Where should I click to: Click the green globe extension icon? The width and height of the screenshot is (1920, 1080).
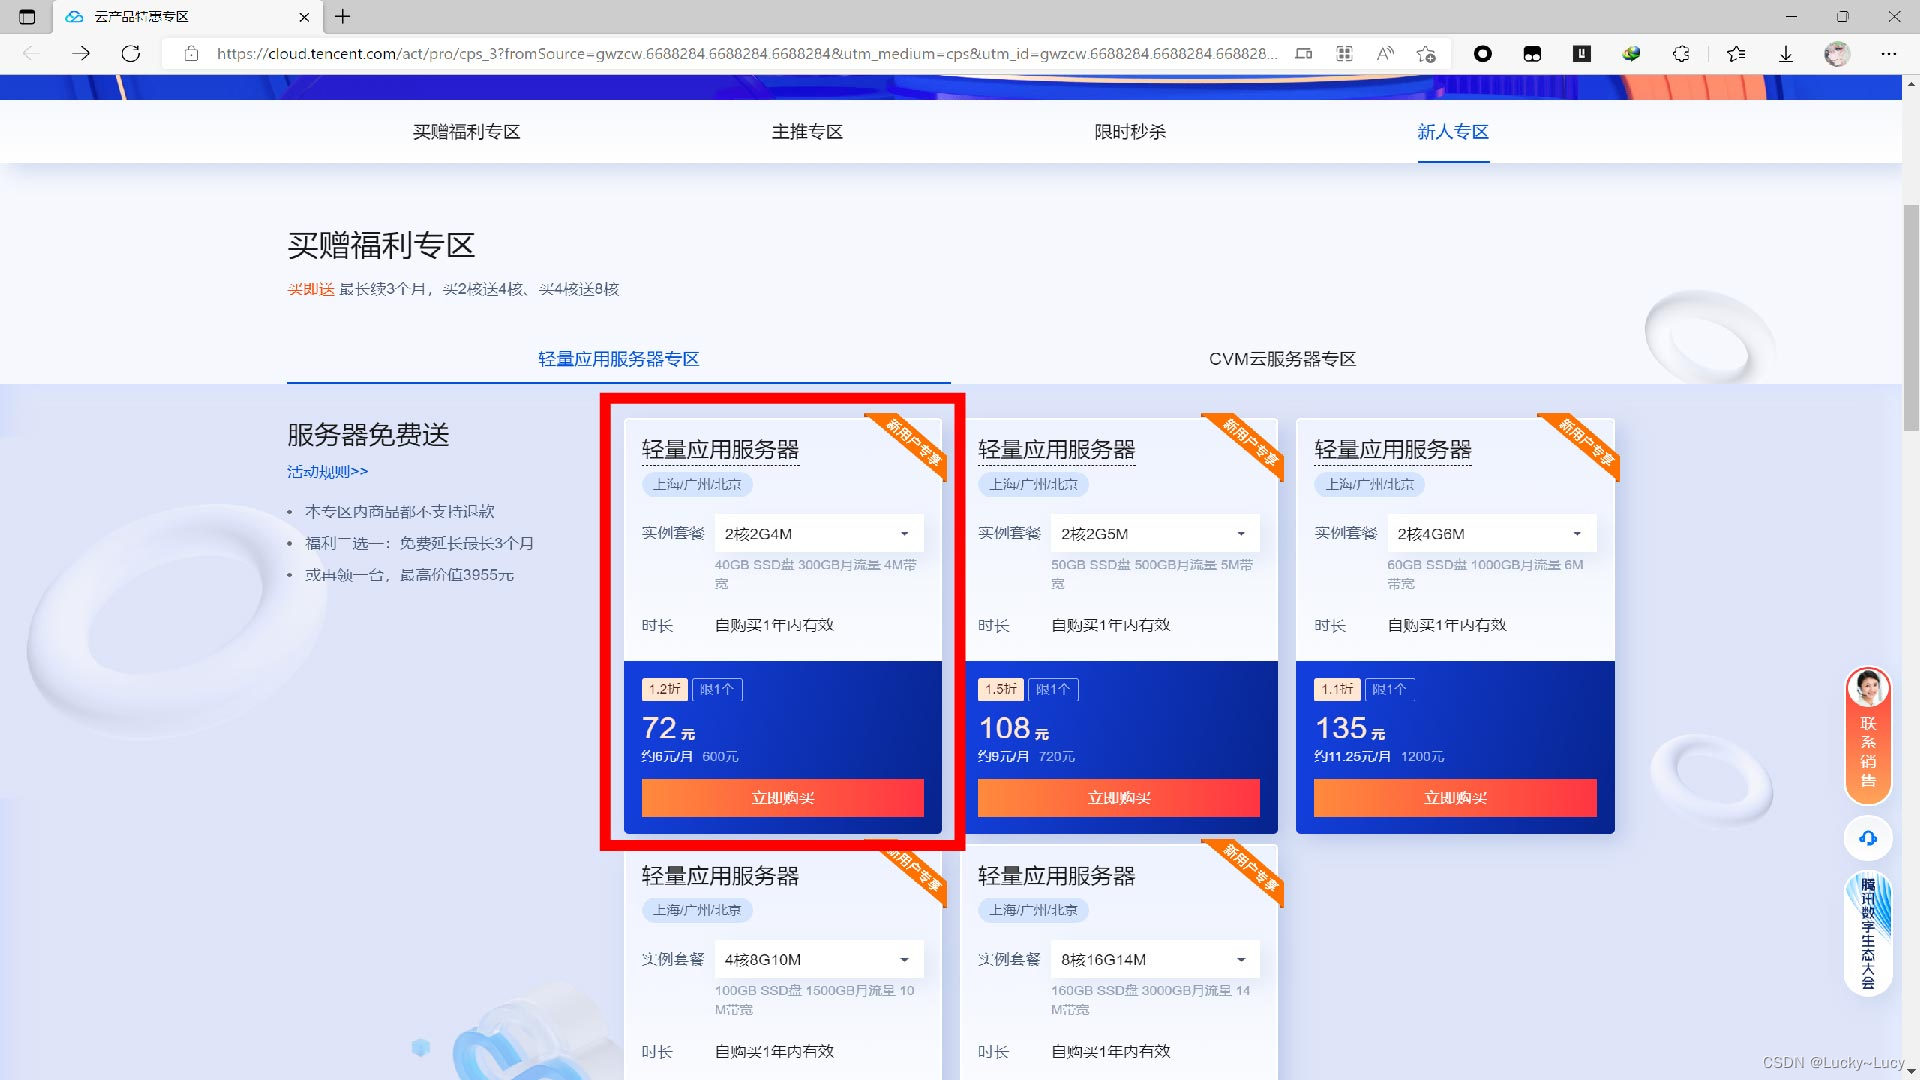tap(1631, 54)
